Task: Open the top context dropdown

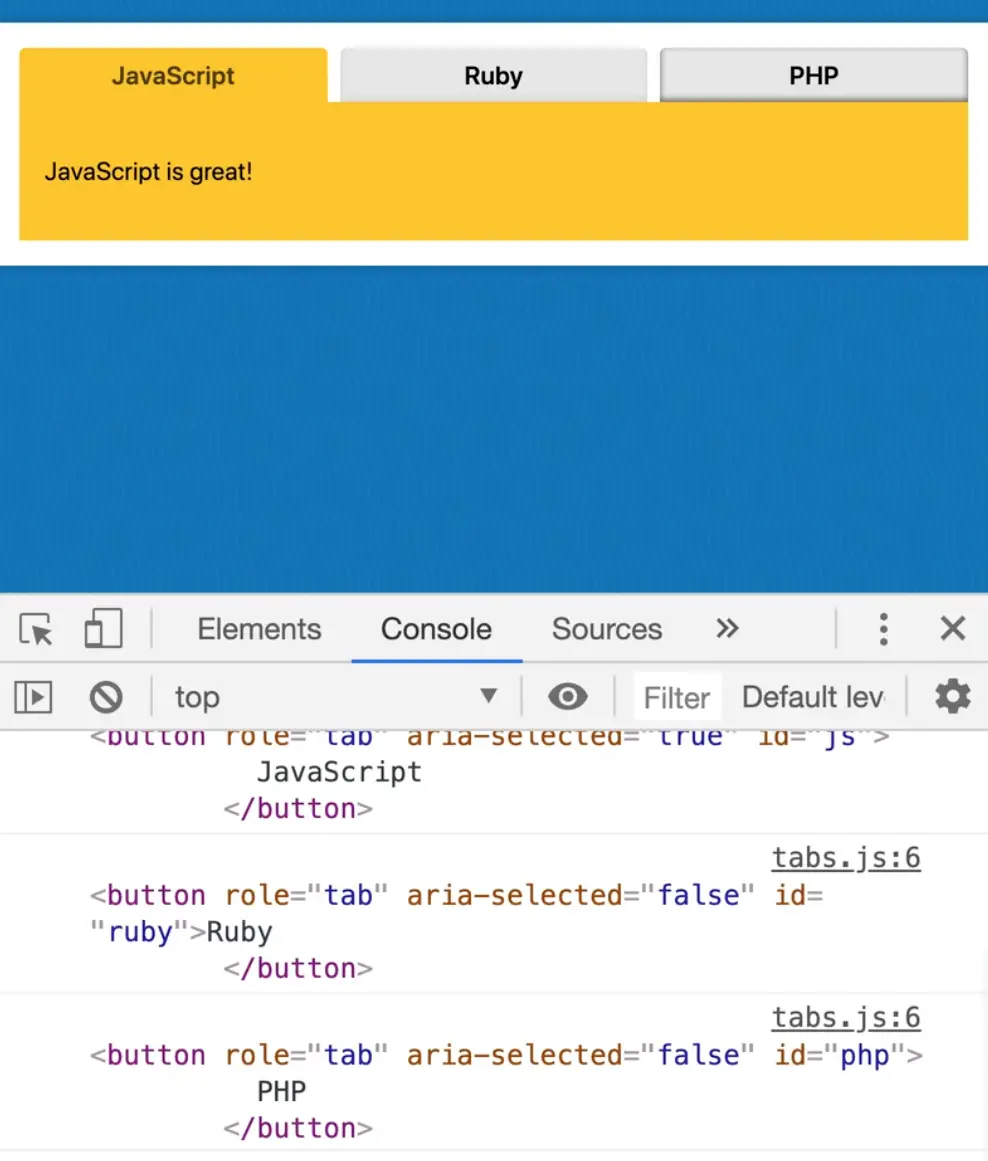Action: (335, 697)
